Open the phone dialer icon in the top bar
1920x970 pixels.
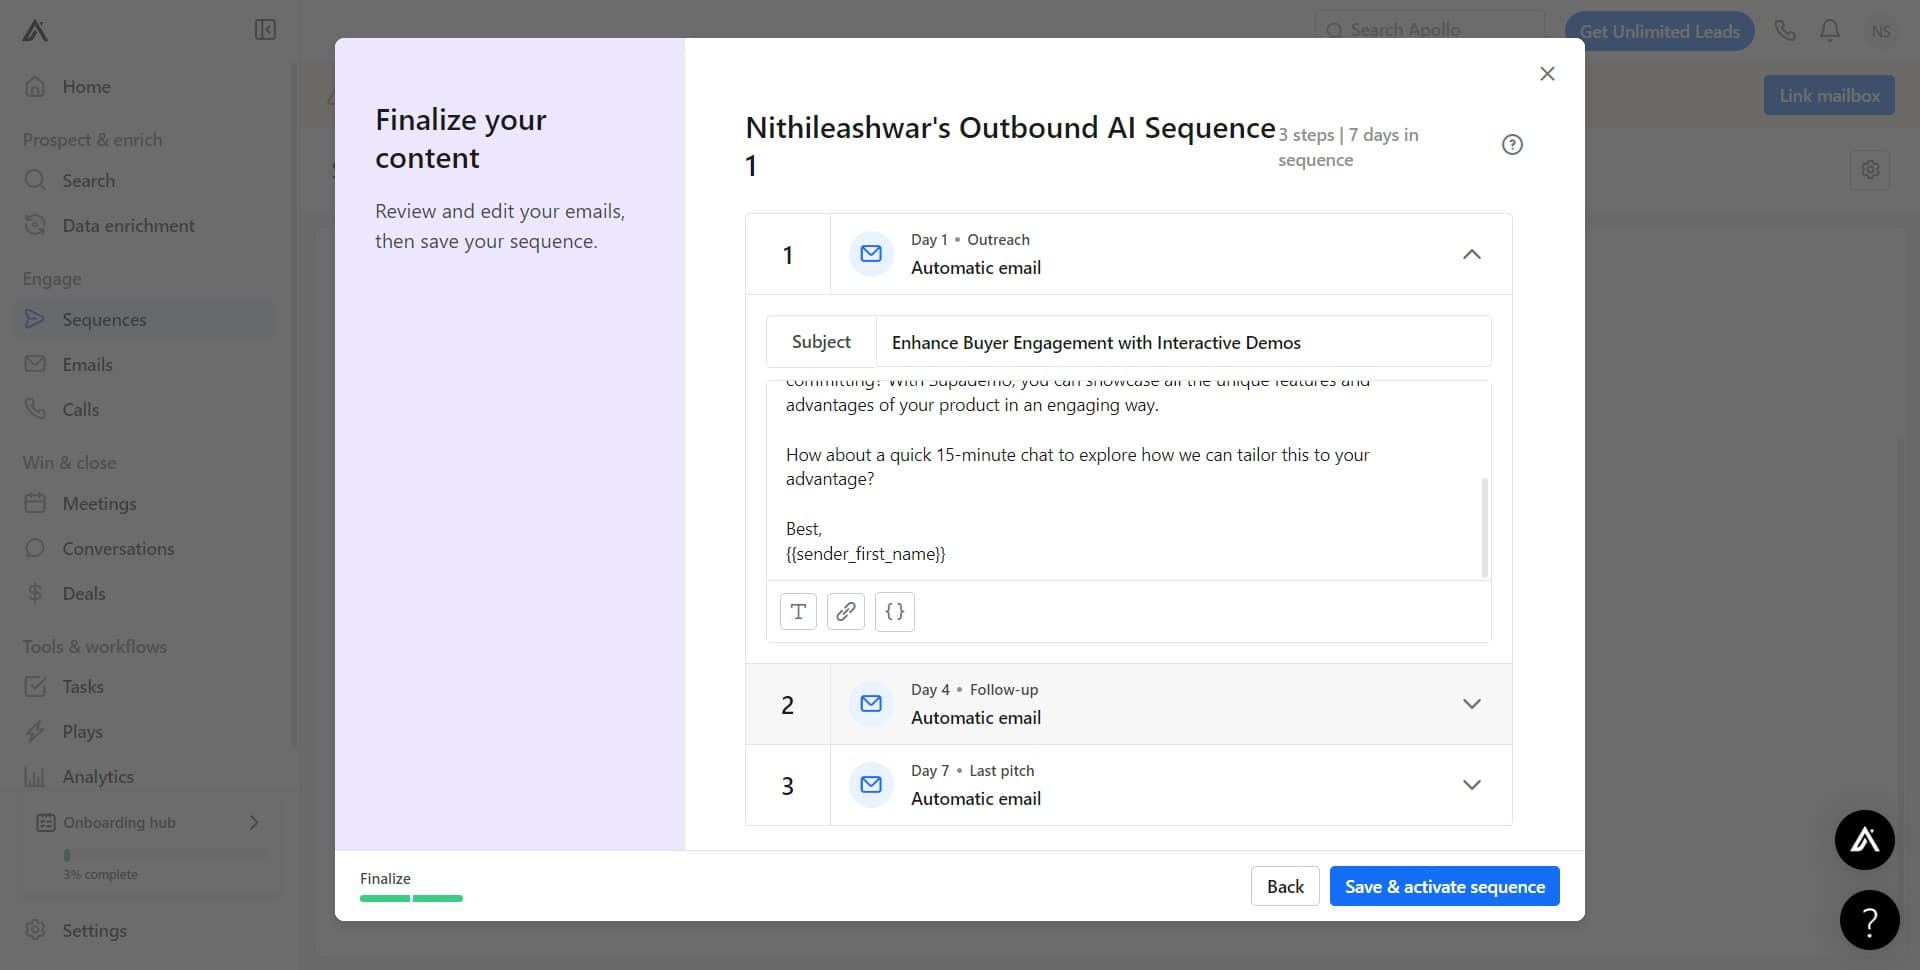pos(1785,30)
